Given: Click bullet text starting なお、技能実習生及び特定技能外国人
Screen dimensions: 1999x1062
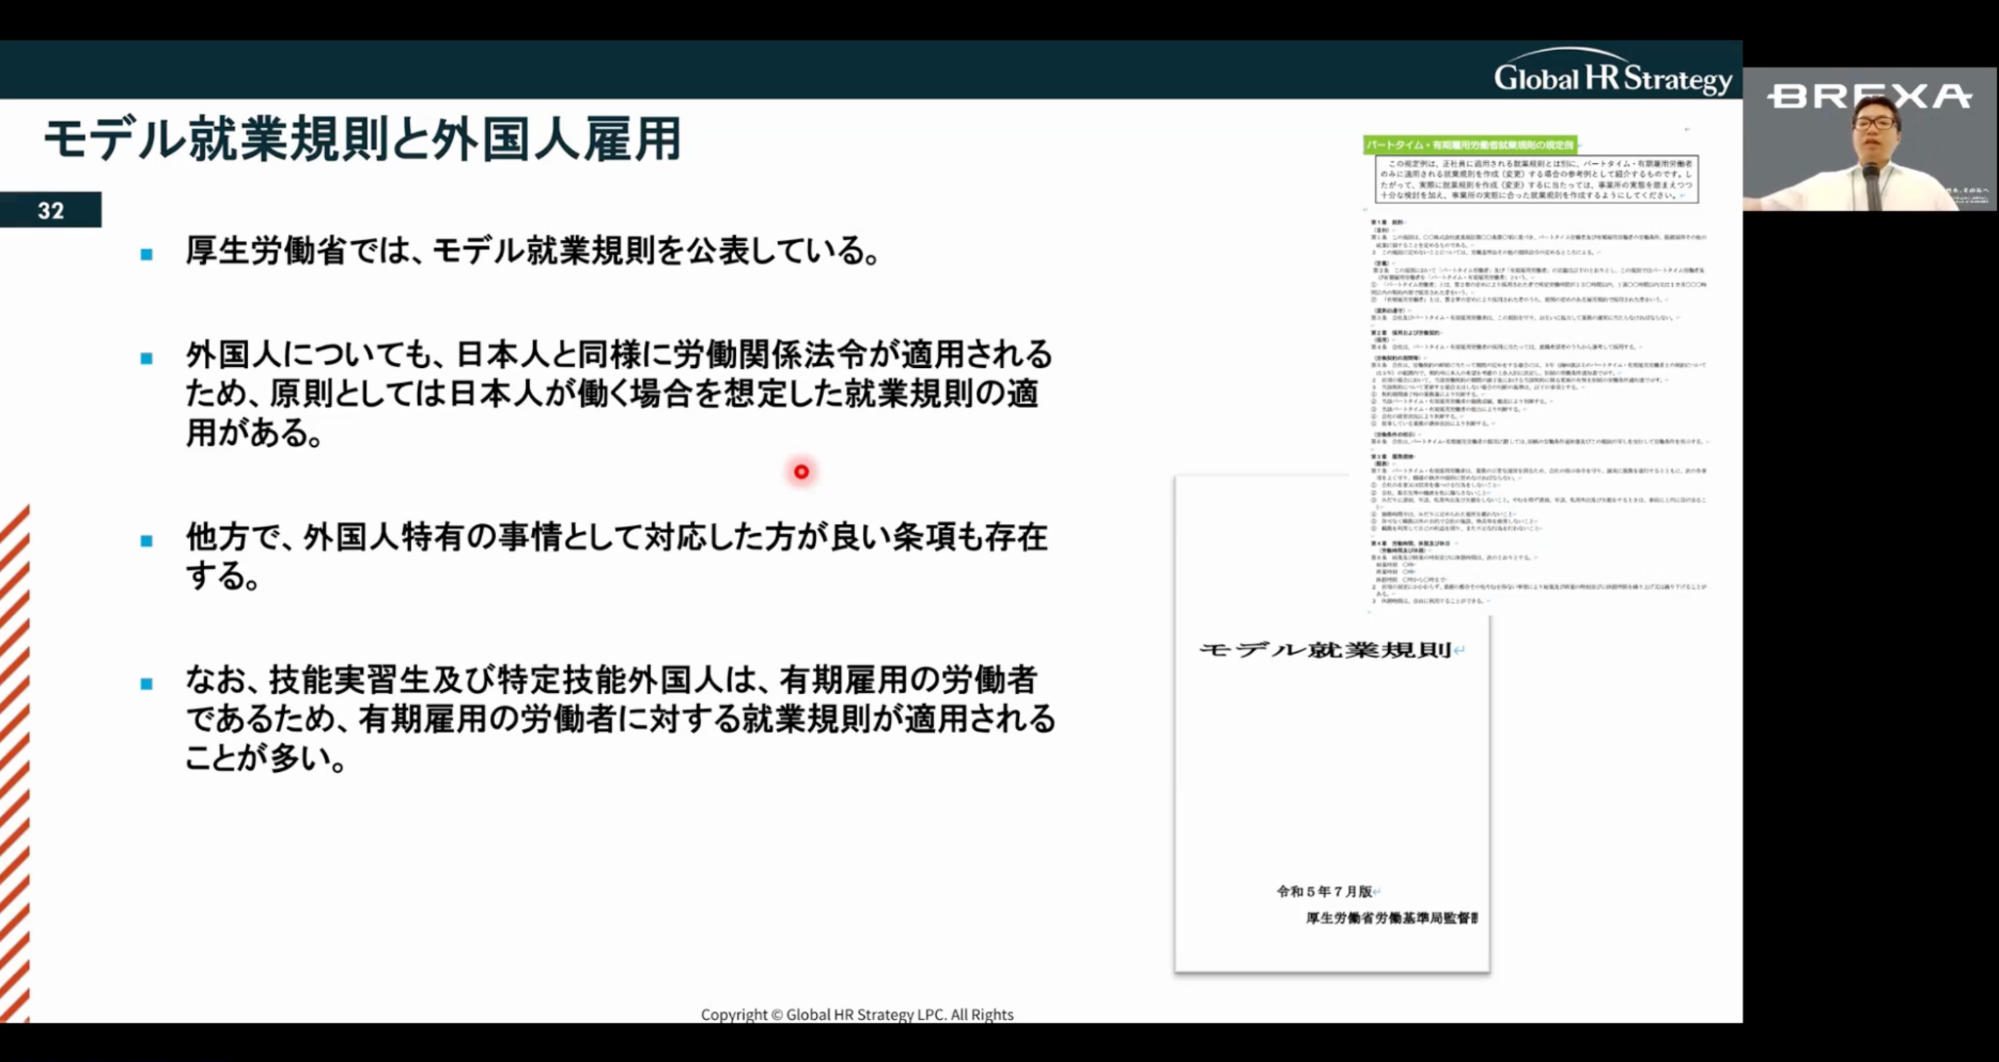Looking at the screenshot, I should [x=620, y=719].
